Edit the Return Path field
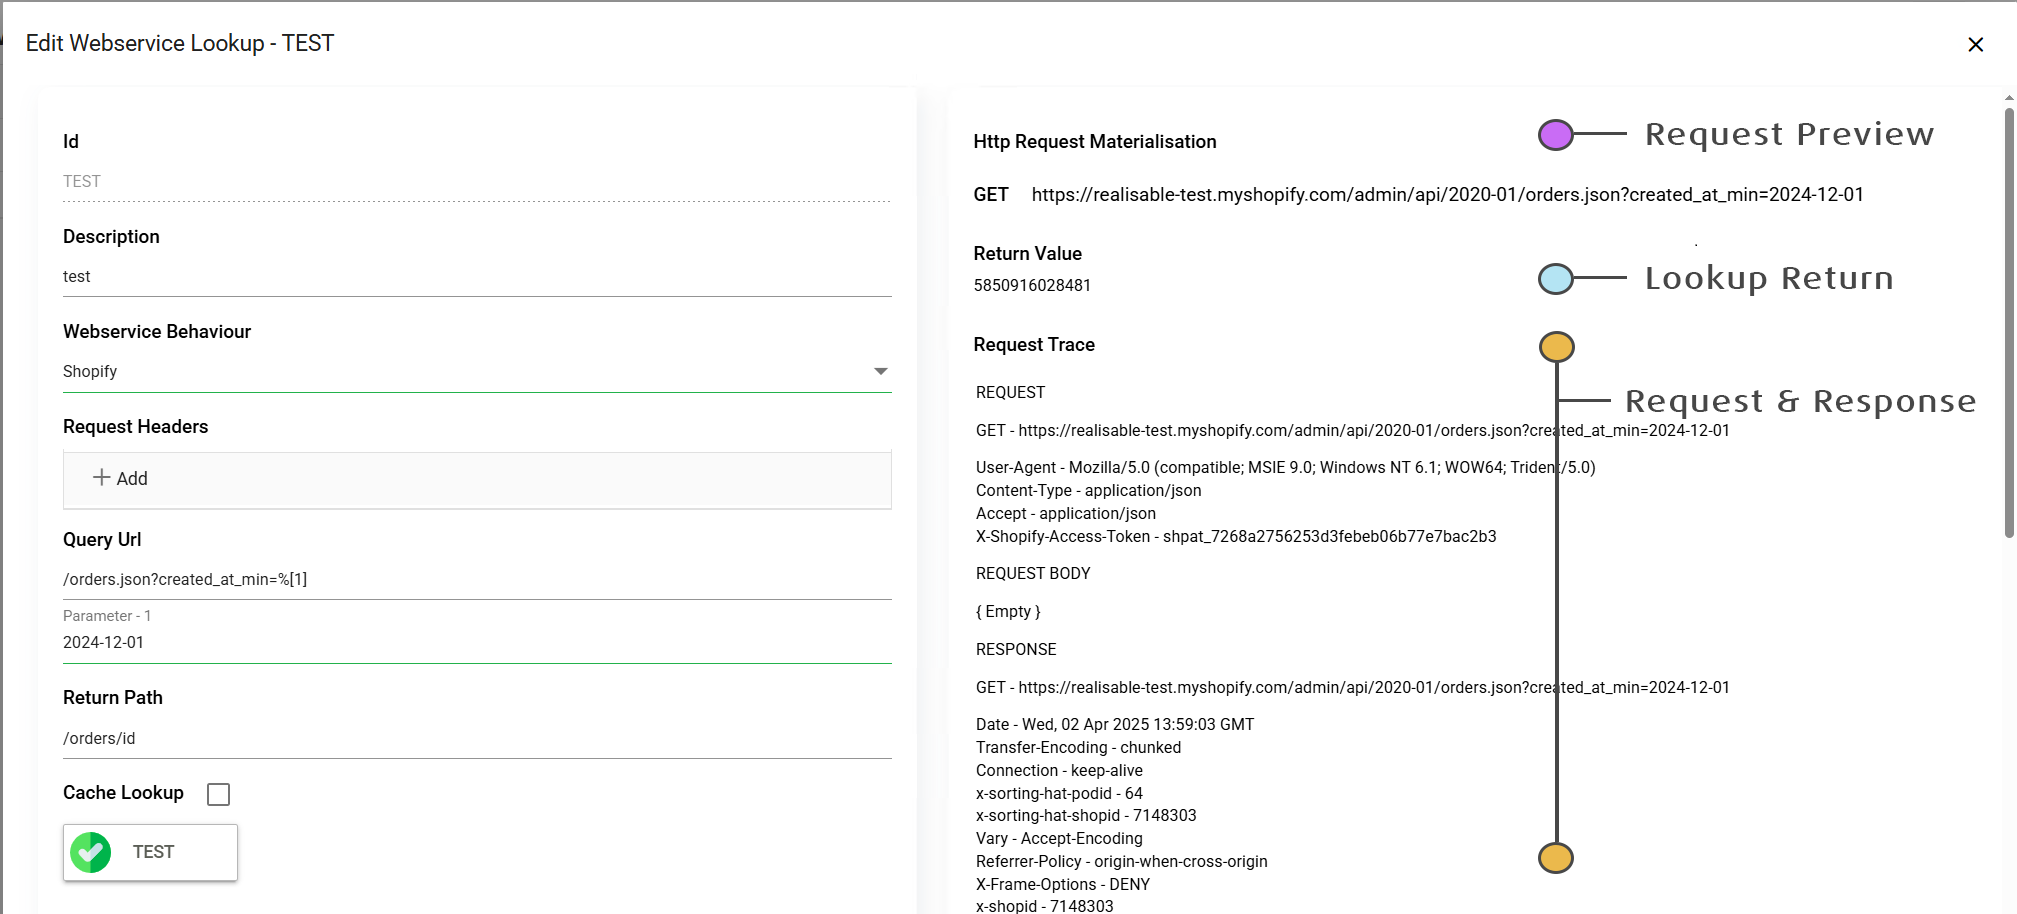Viewport: 2017px width, 914px height. coord(476,738)
